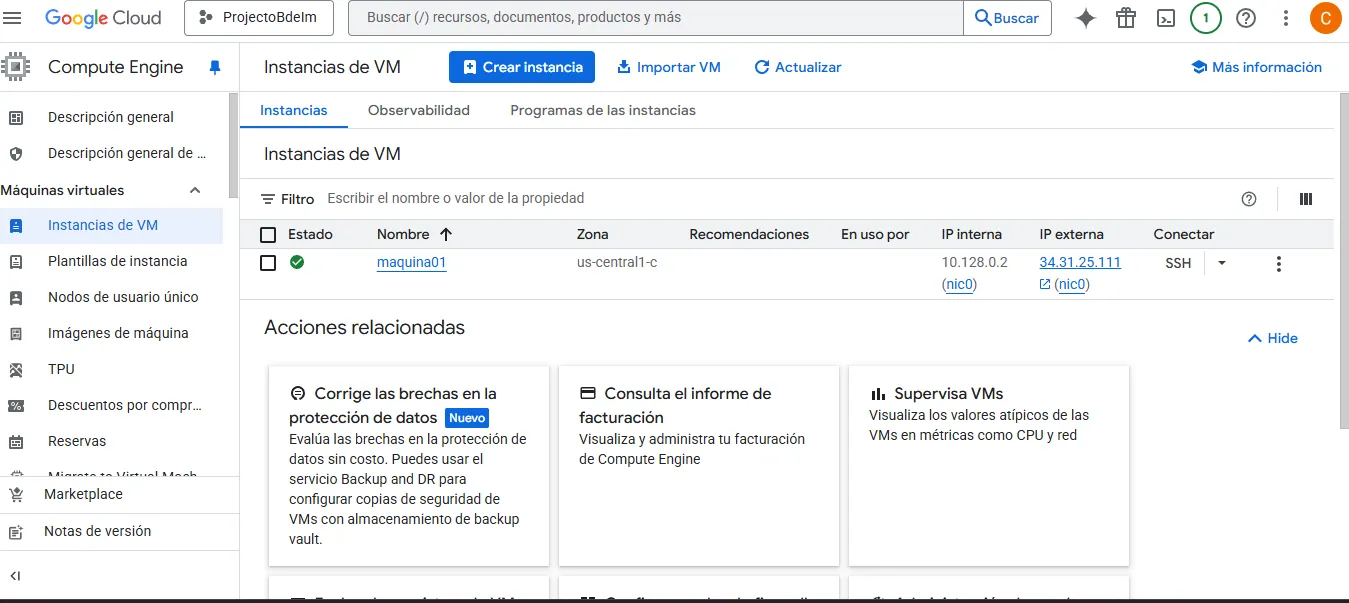Screen dimensions: 1349x603
Task: Click the Buscar search button
Action: [x=1007, y=18]
